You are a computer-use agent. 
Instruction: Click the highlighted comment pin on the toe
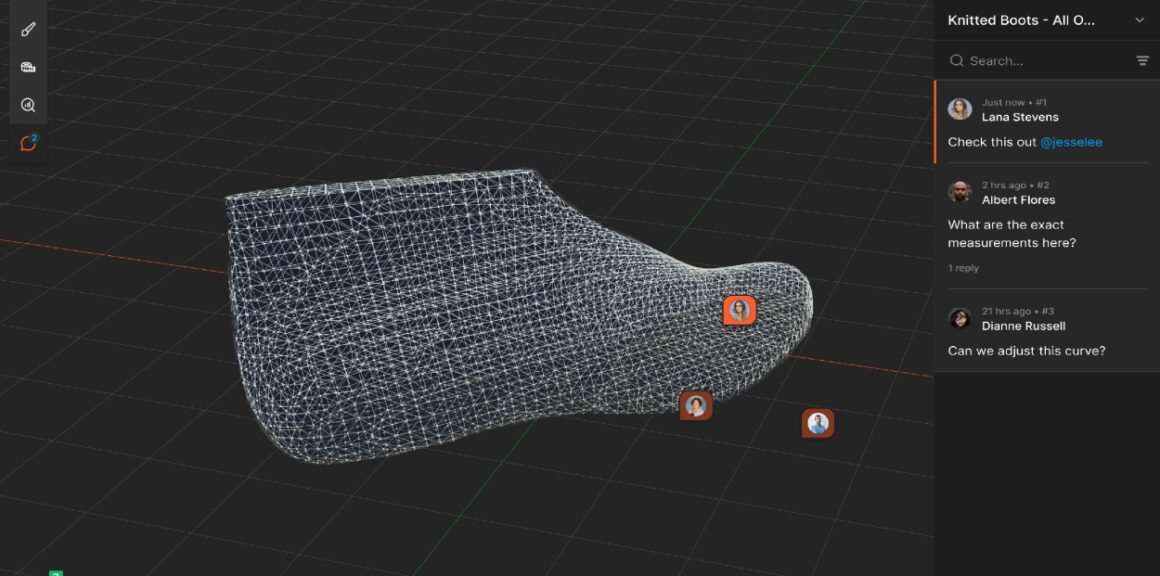739,310
